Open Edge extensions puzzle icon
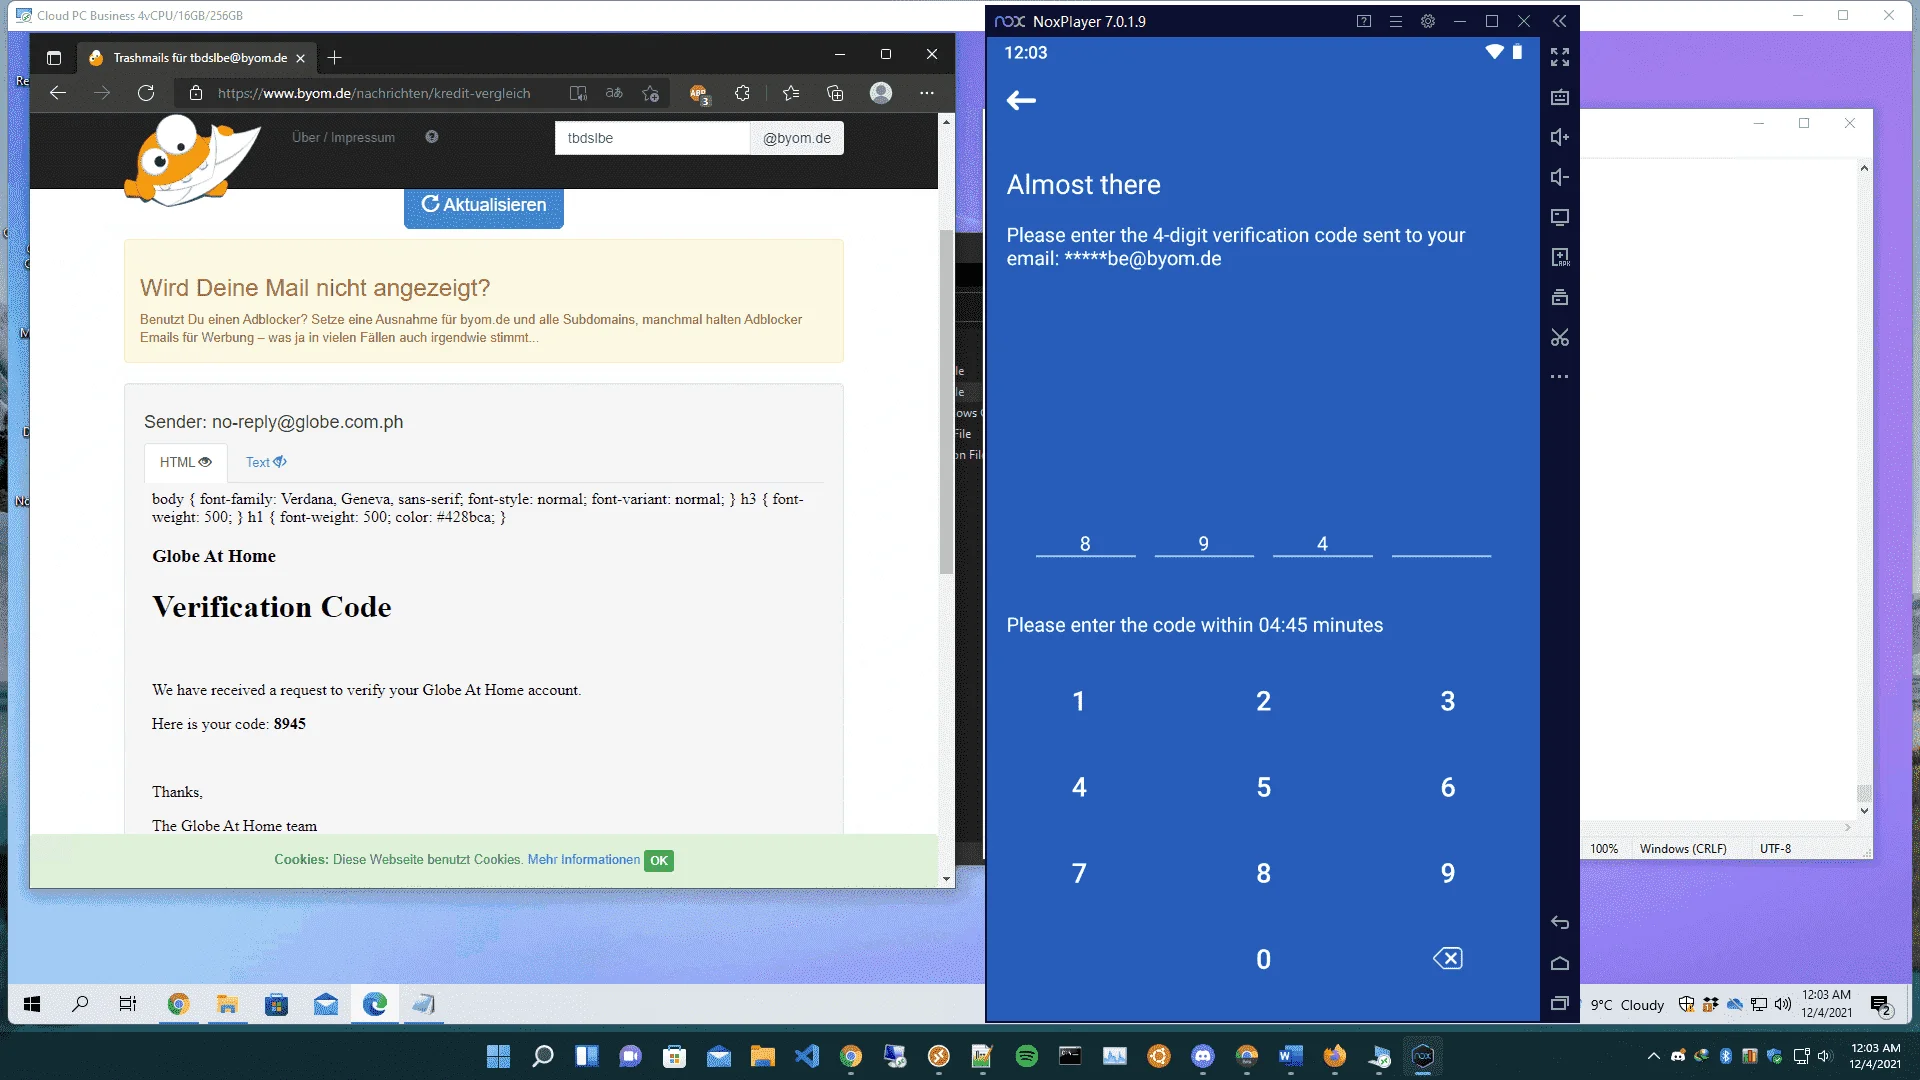 click(742, 93)
